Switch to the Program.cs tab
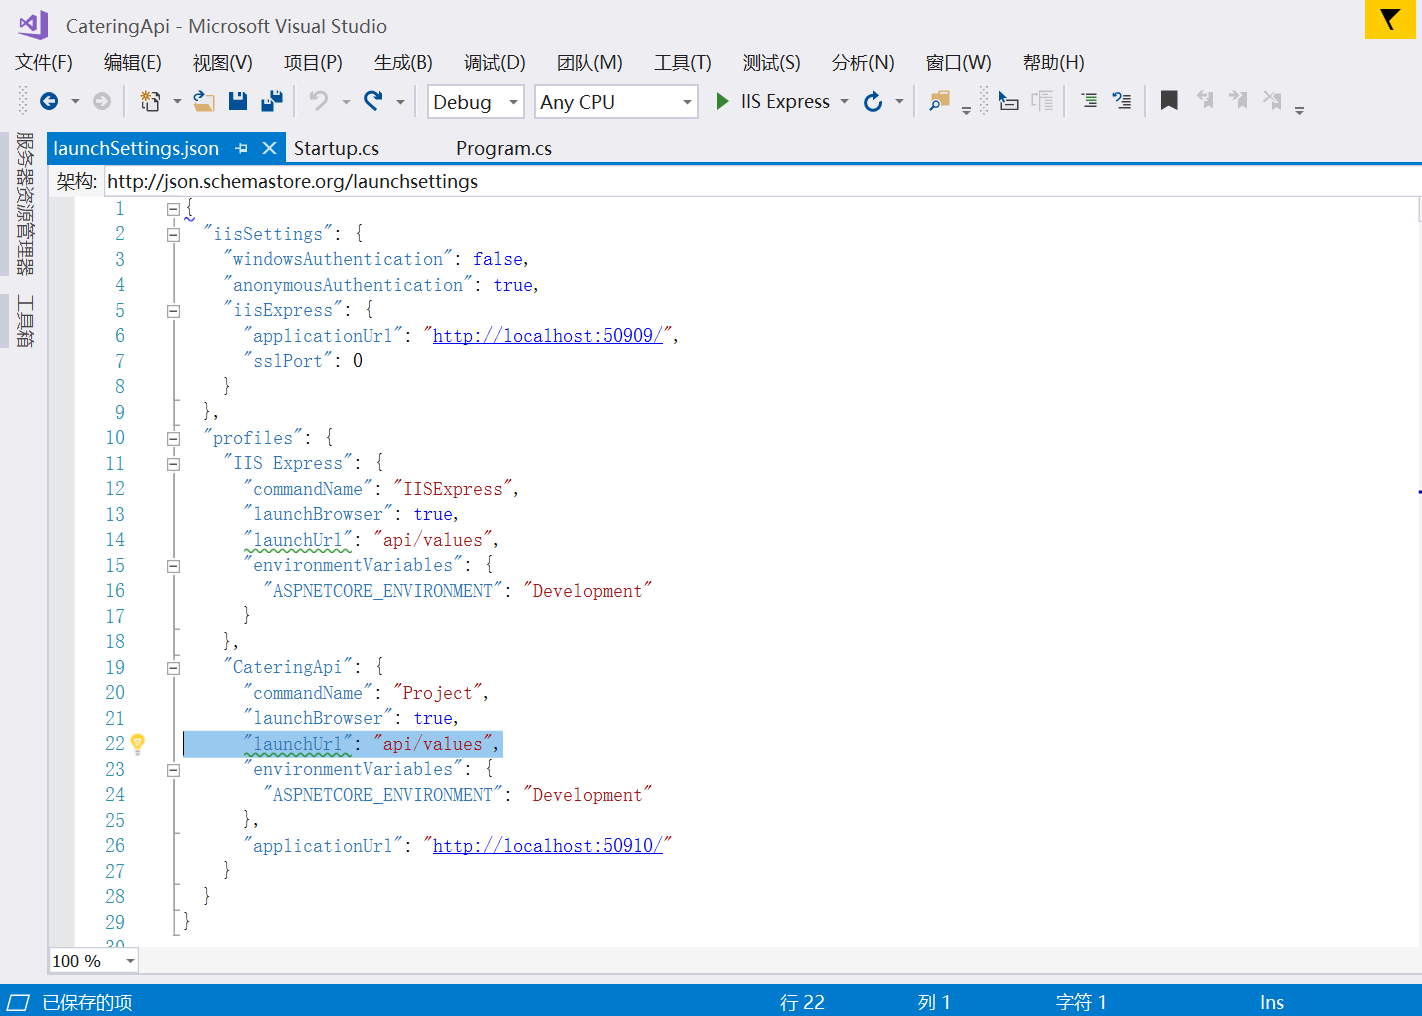Screen dimensions: 1422x1016 (504, 148)
